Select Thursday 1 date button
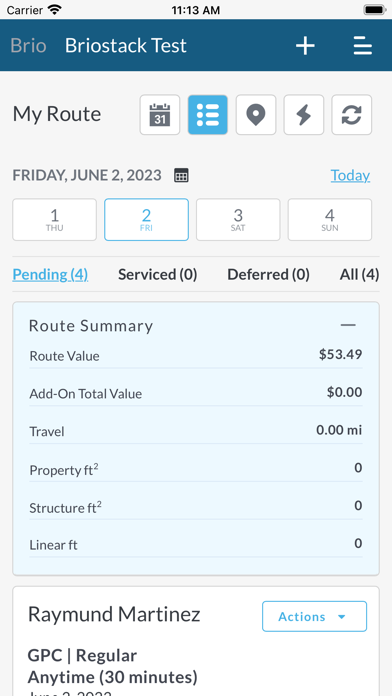 pyautogui.click(x=55, y=220)
